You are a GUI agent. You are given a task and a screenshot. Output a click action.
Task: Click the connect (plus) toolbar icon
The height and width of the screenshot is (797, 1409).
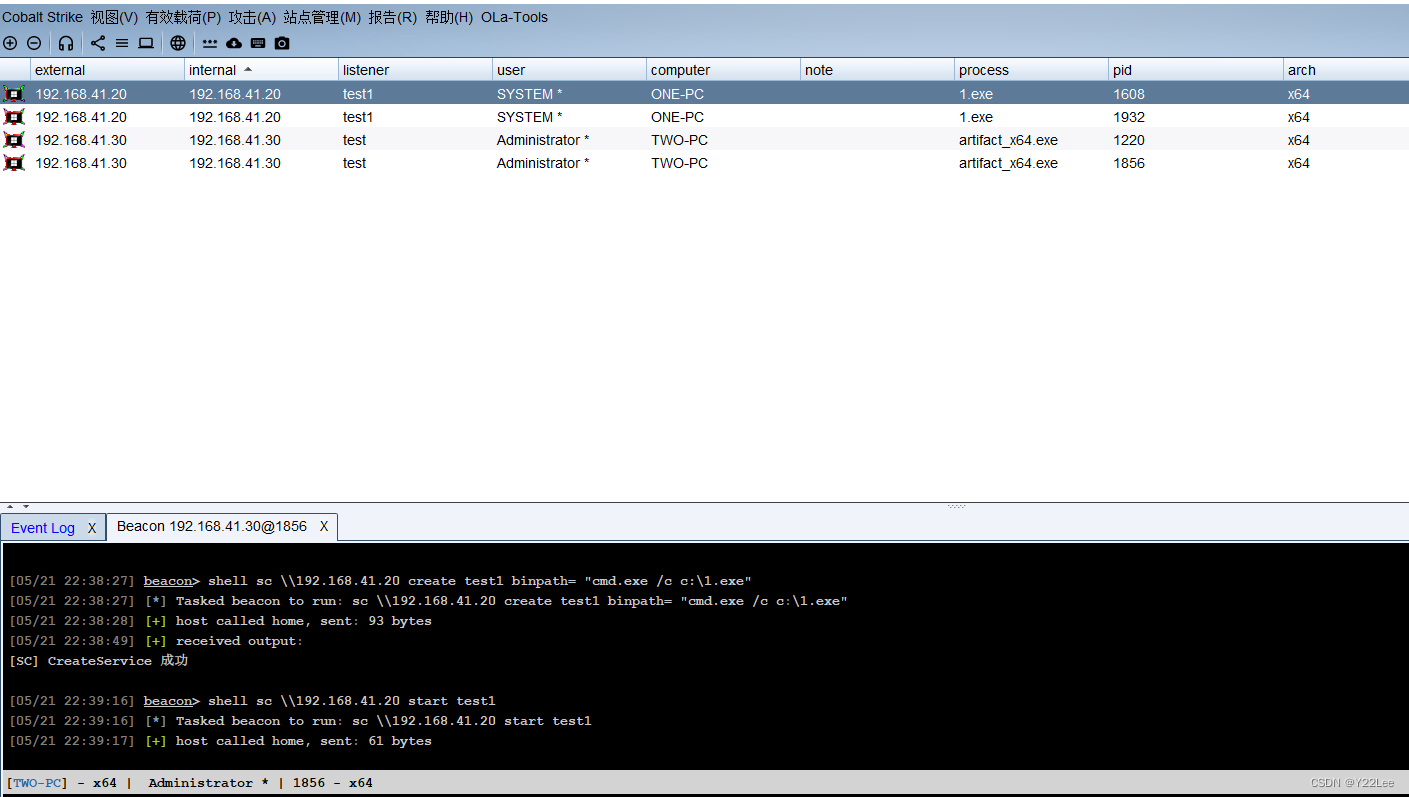point(10,43)
